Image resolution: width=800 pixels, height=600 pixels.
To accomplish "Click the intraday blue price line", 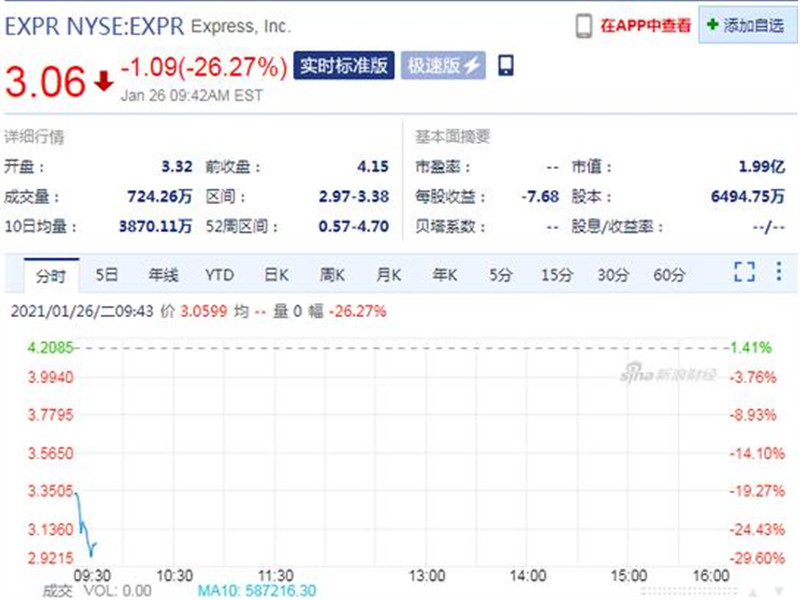I will tap(85, 526).
